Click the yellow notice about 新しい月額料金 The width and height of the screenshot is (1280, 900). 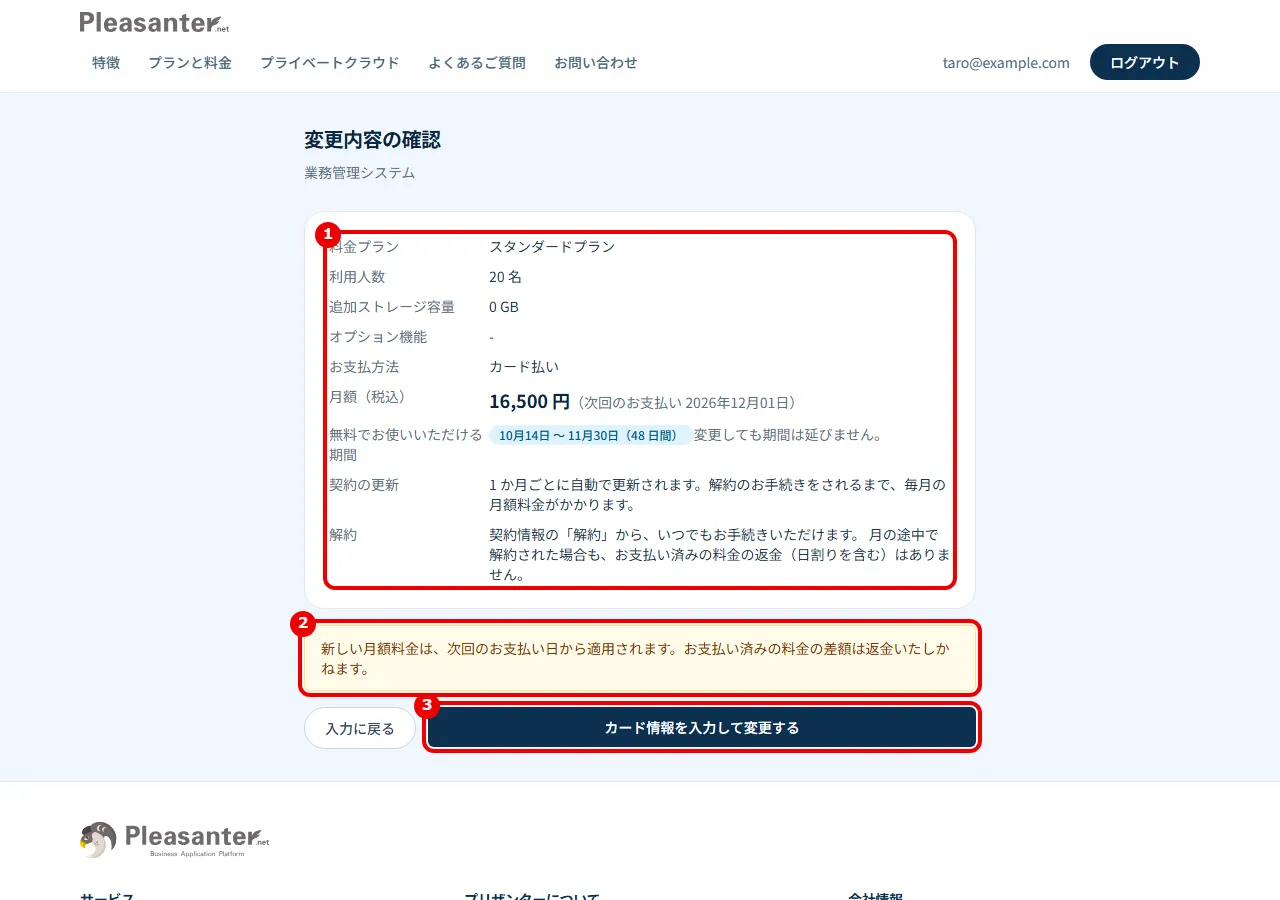[640, 658]
